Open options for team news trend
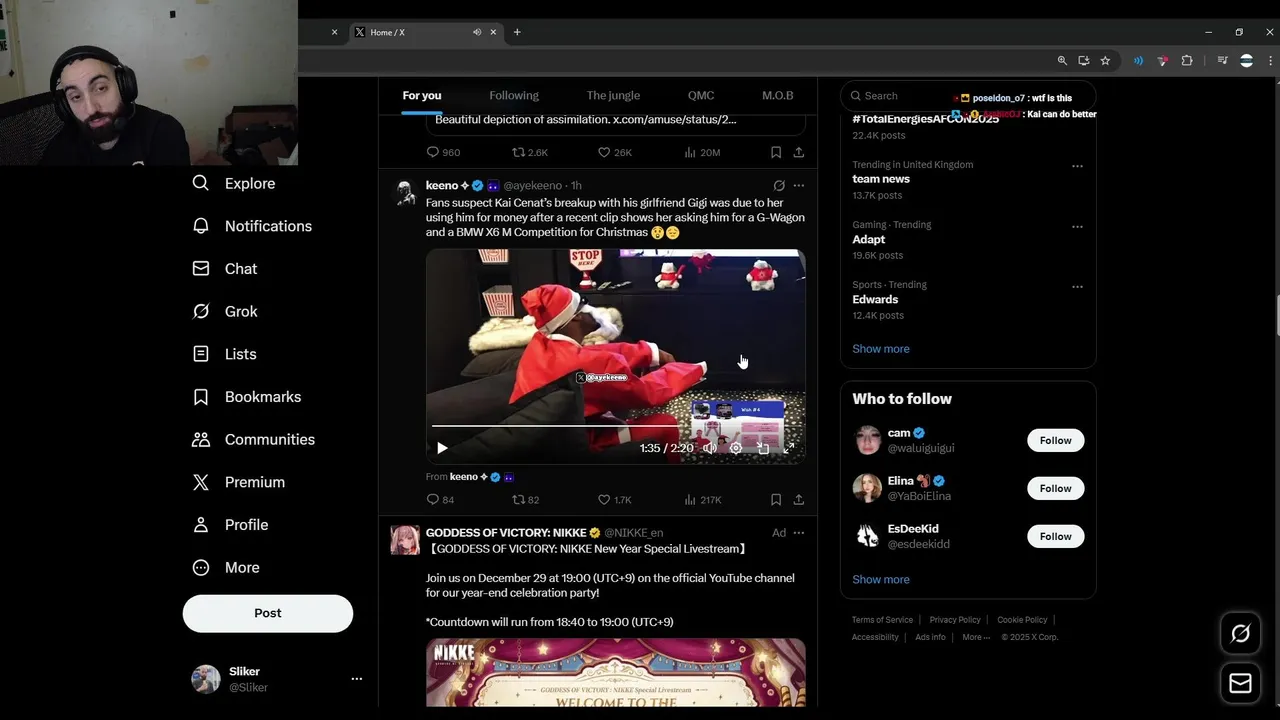Screen dimensions: 1280x720 [x=1077, y=166]
